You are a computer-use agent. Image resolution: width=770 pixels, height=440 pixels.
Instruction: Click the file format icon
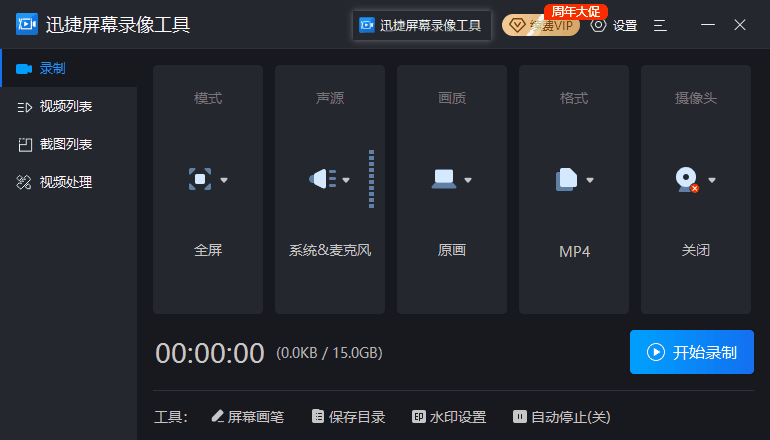566,179
